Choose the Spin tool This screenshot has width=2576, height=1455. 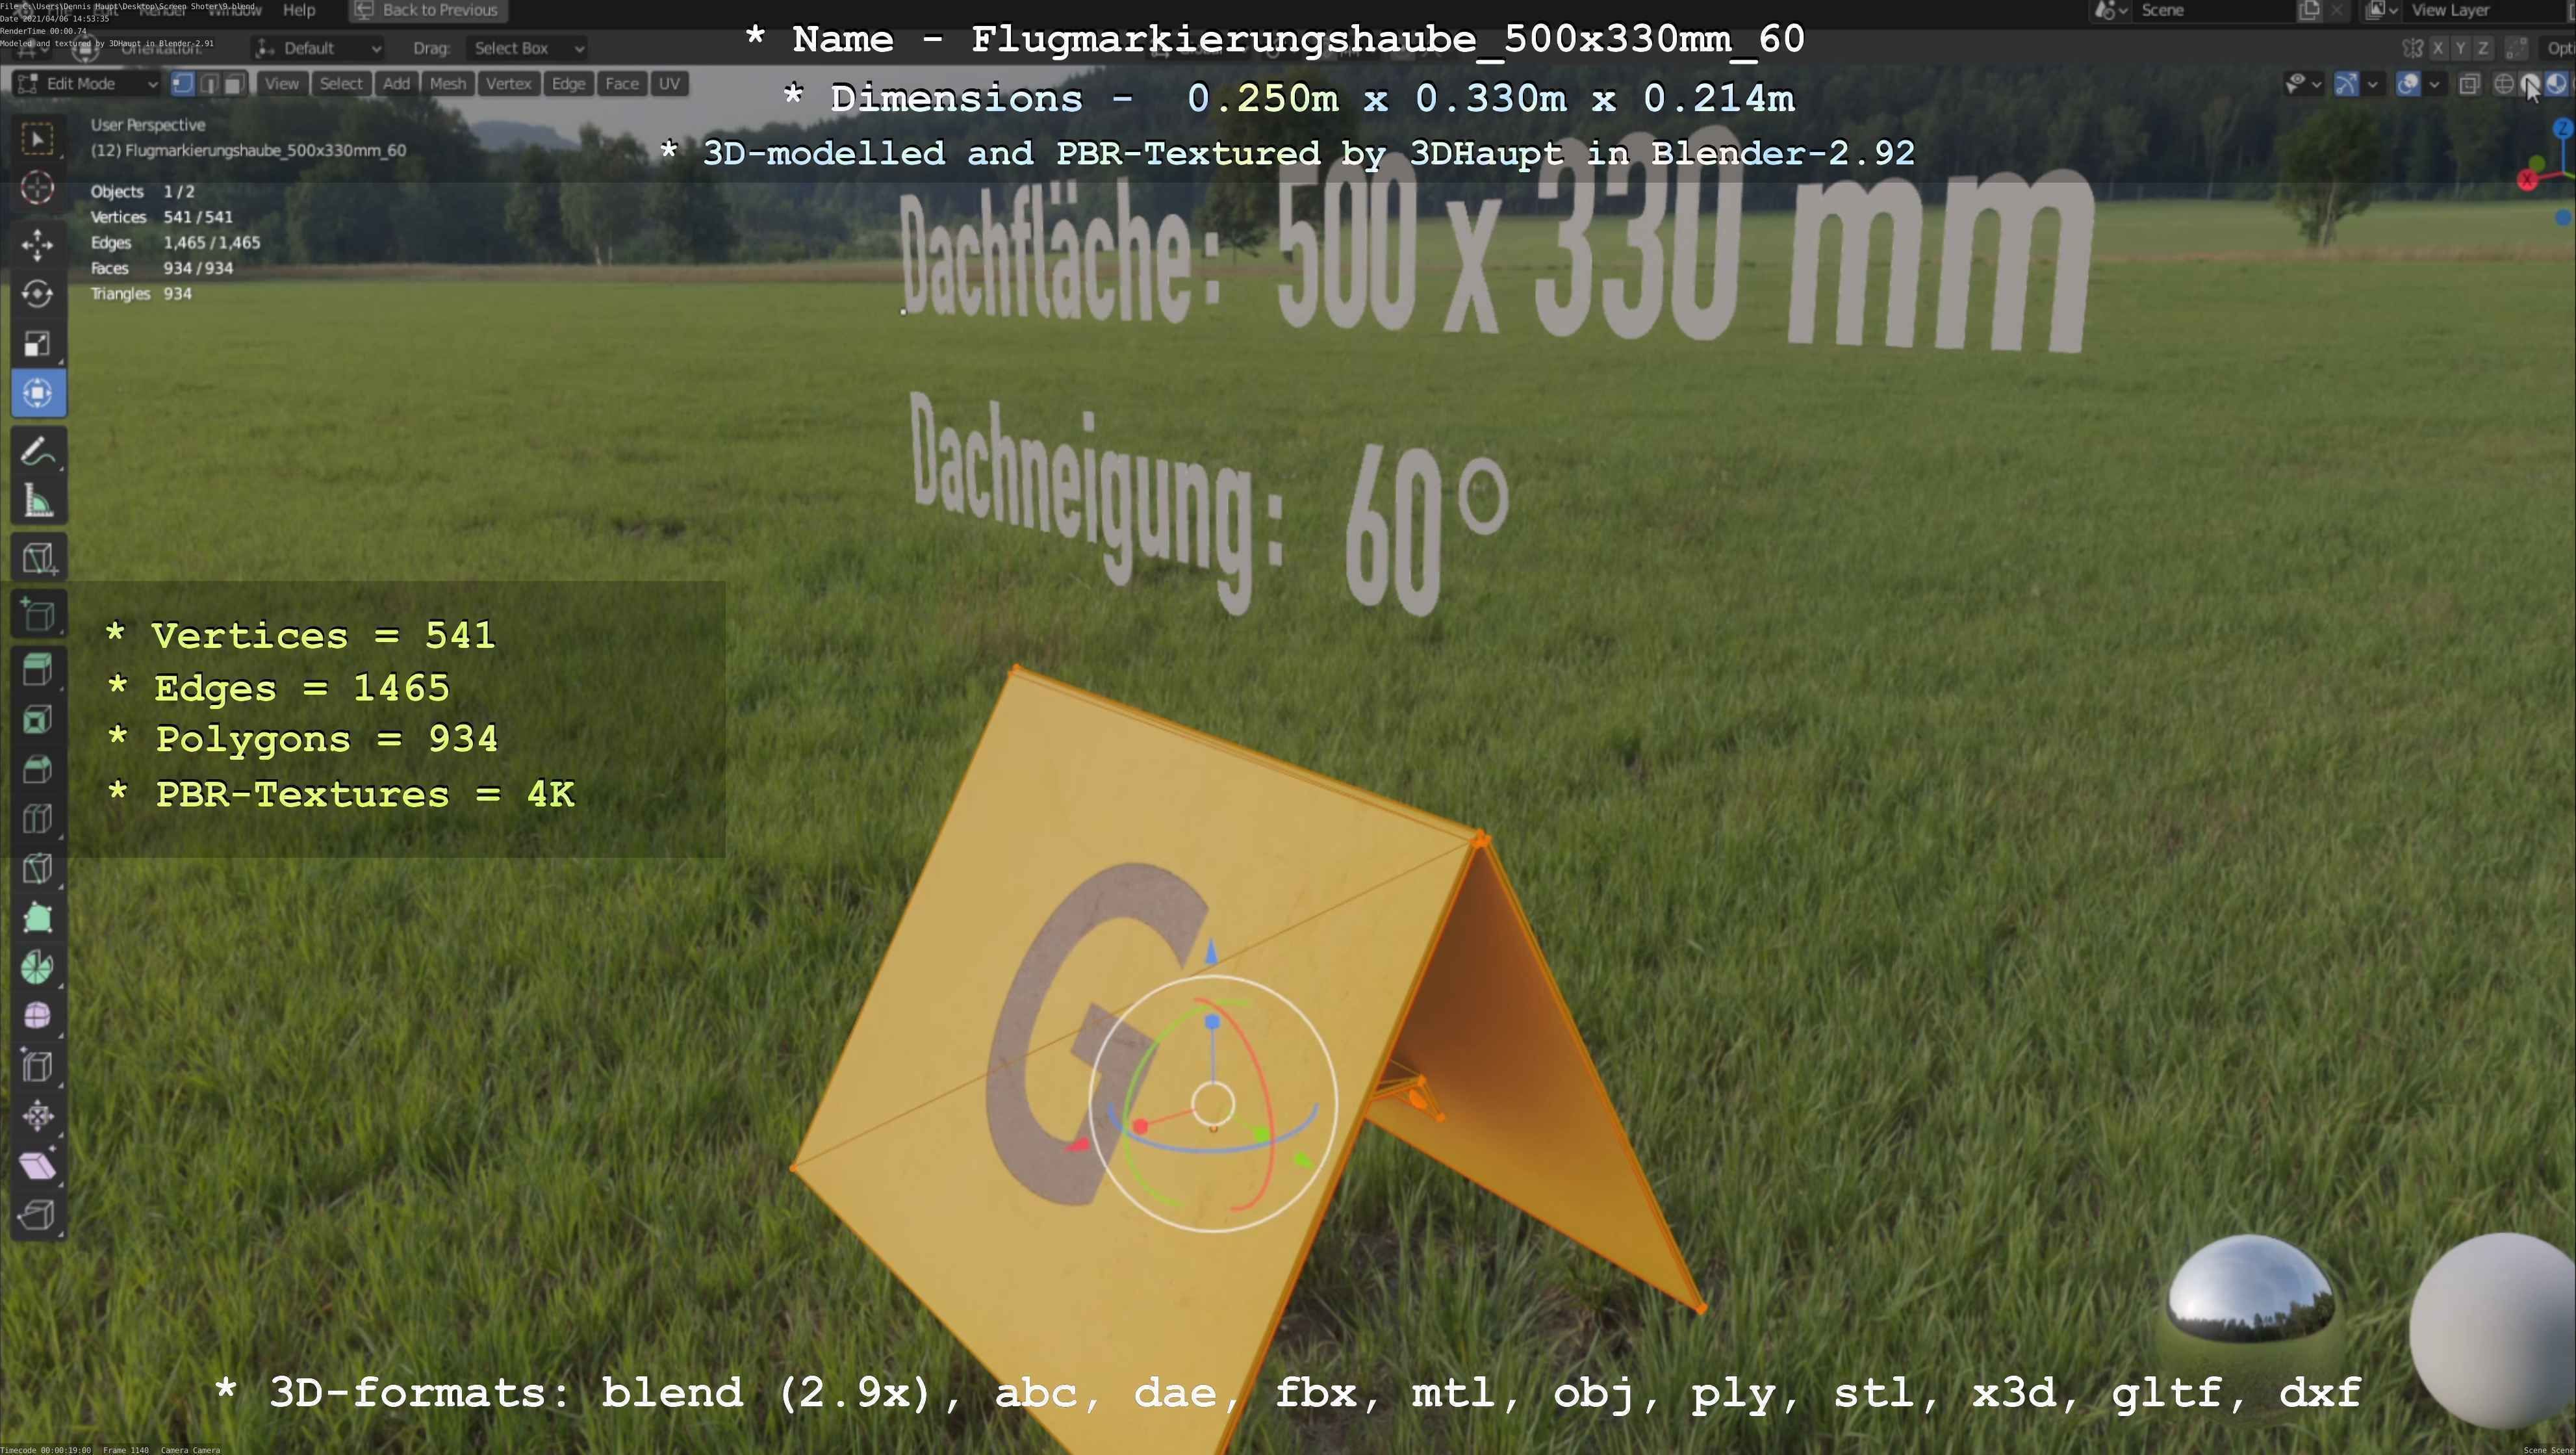pos(38,968)
